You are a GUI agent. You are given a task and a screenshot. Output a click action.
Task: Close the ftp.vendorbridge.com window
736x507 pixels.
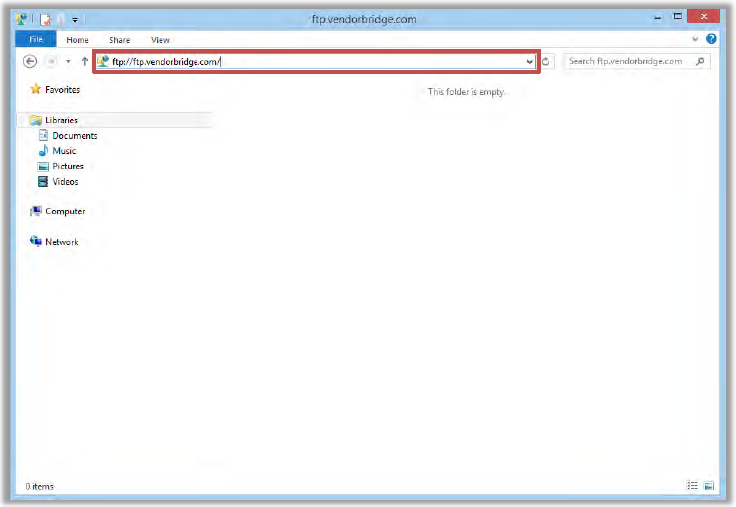tap(703, 16)
